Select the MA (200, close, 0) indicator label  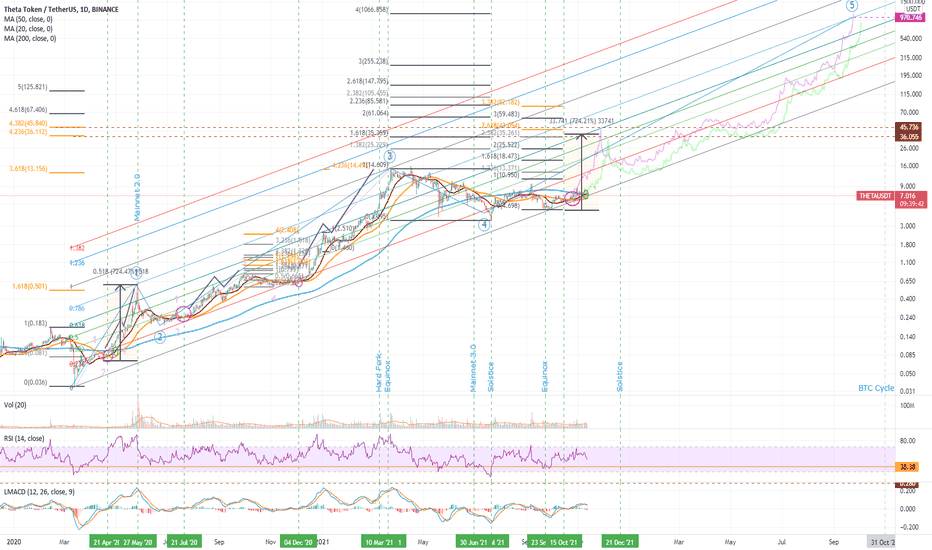[x=30, y=38]
